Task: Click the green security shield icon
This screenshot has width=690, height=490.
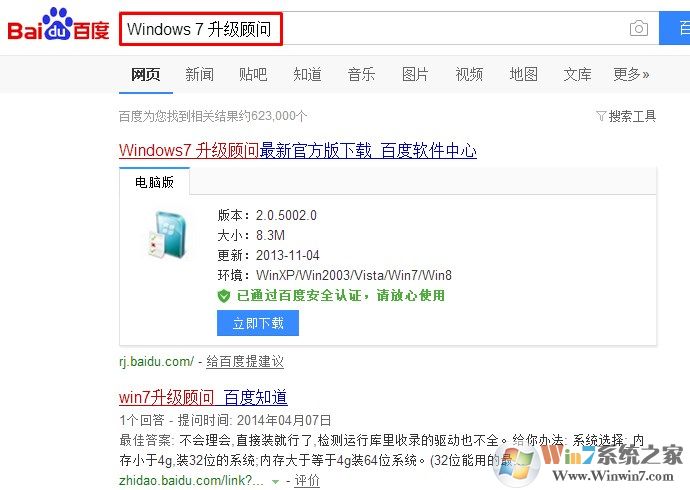Action: (224, 296)
